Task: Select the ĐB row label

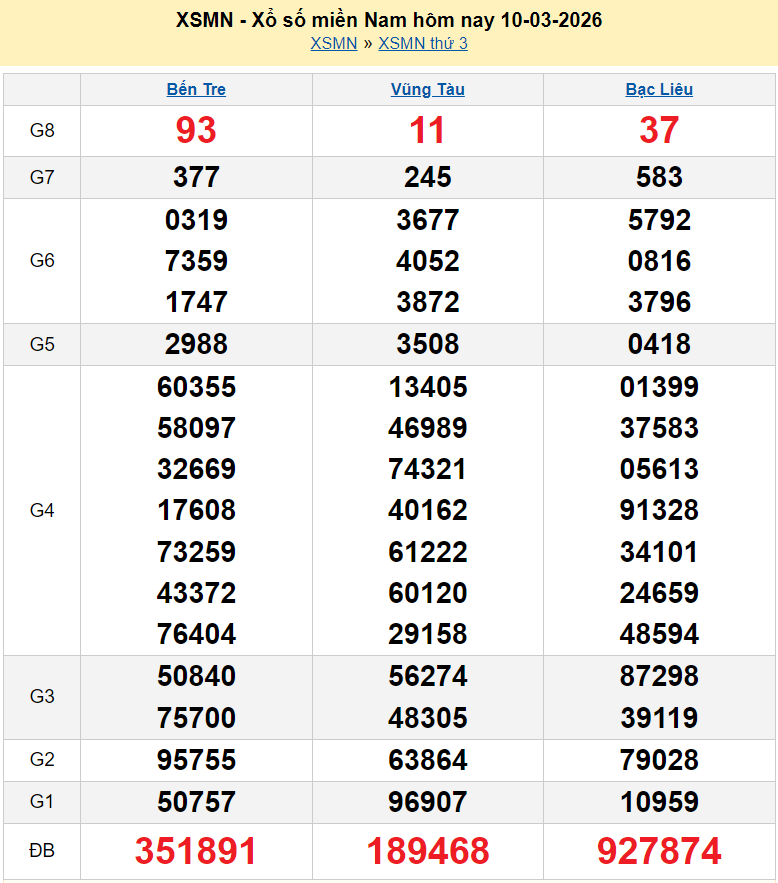Action: tap(42, 851)
